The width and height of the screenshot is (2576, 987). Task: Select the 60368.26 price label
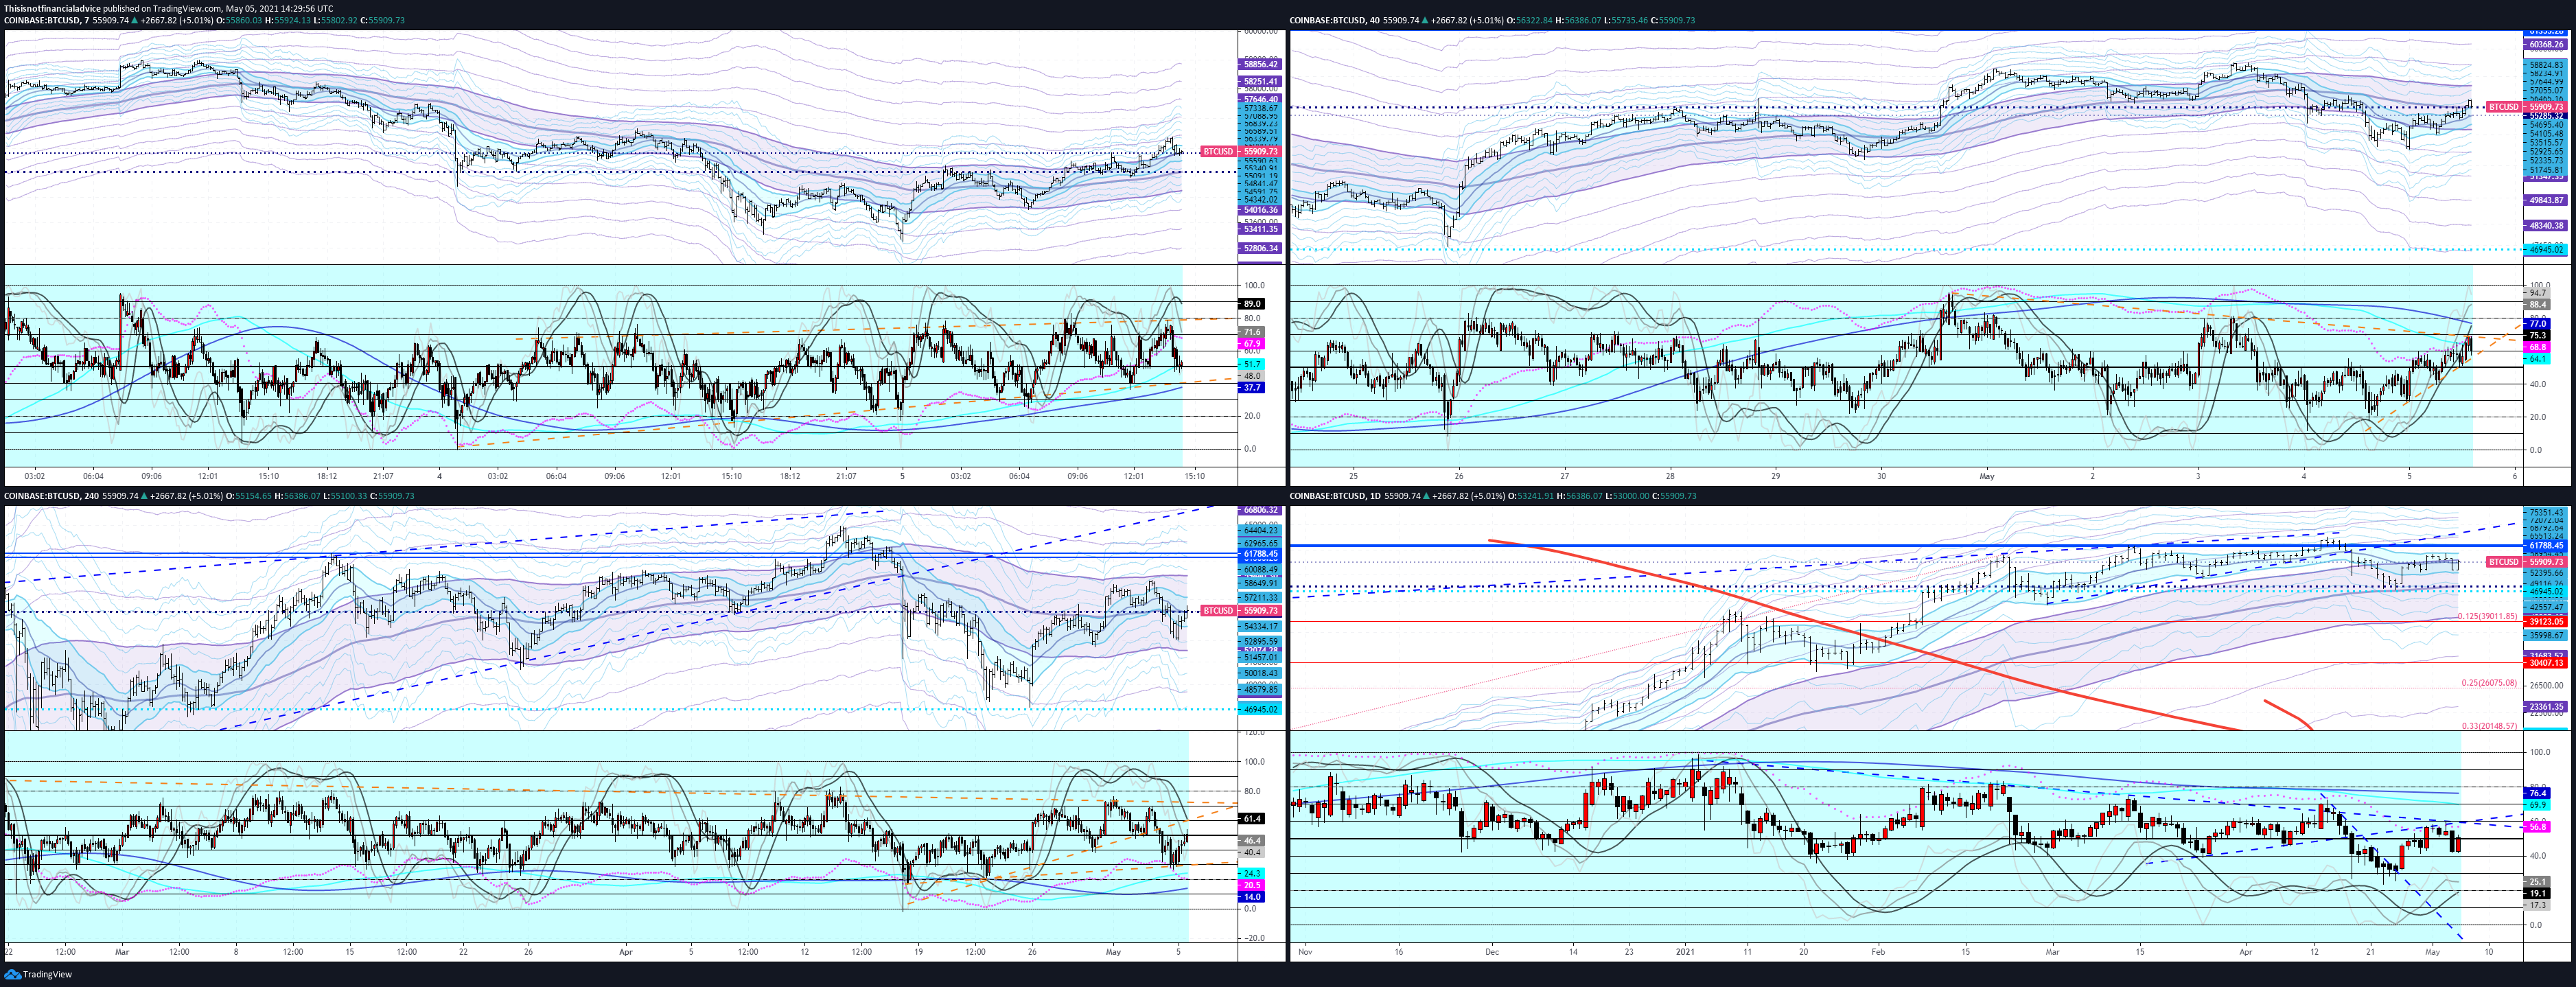(x=2547, y=45)
